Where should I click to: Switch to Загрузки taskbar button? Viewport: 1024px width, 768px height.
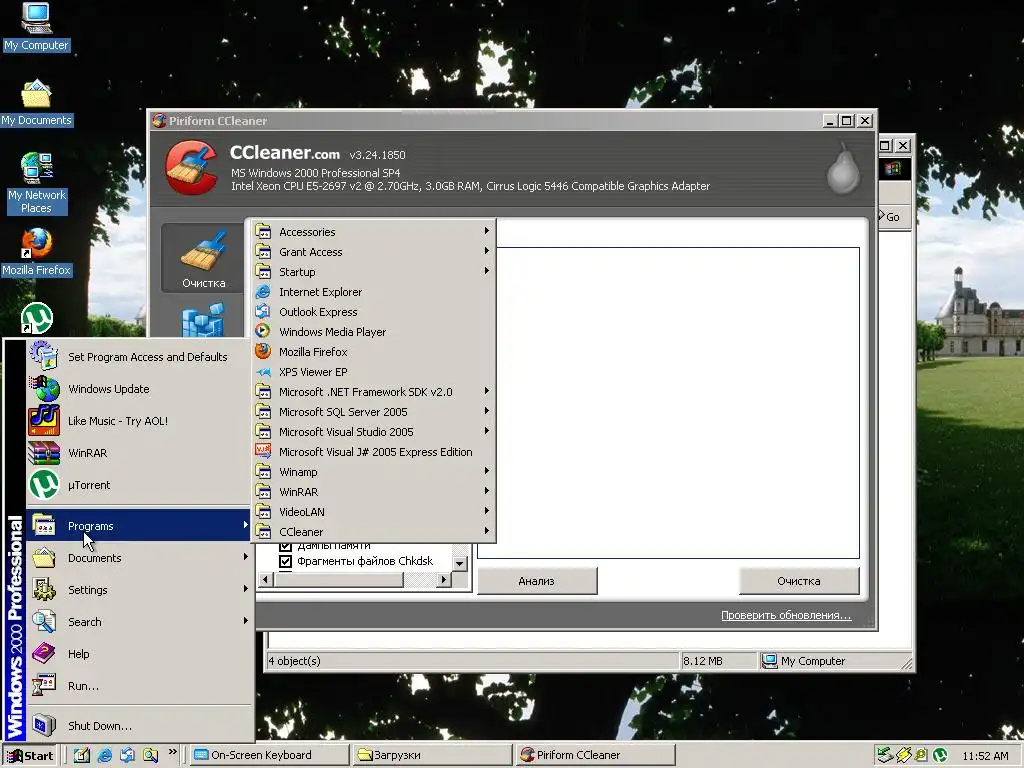432,755
